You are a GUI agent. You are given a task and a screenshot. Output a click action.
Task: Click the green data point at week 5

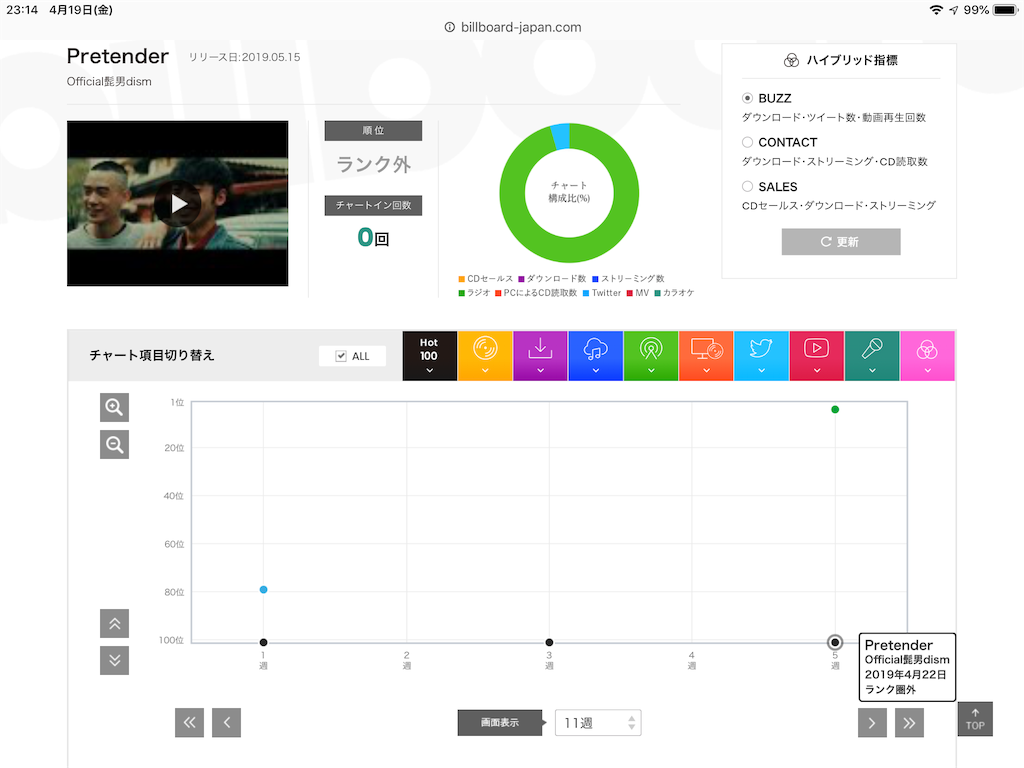pos(835,409)
